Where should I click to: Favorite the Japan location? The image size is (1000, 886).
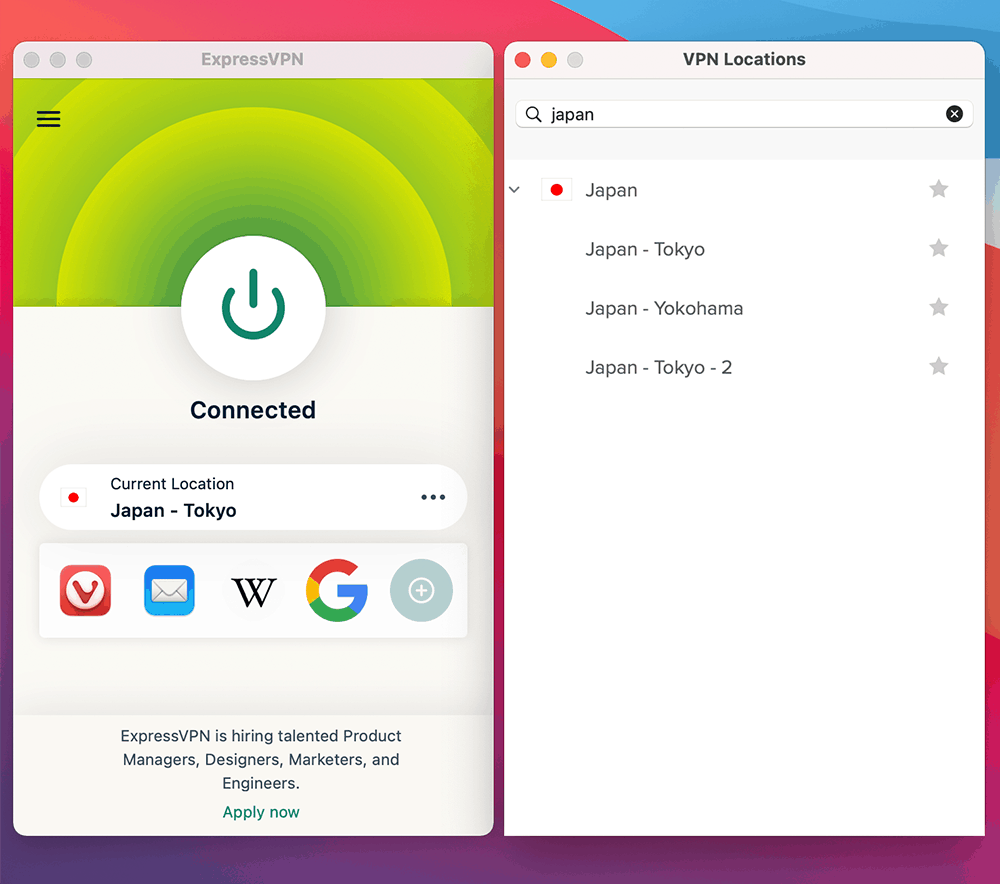(938, 189)
